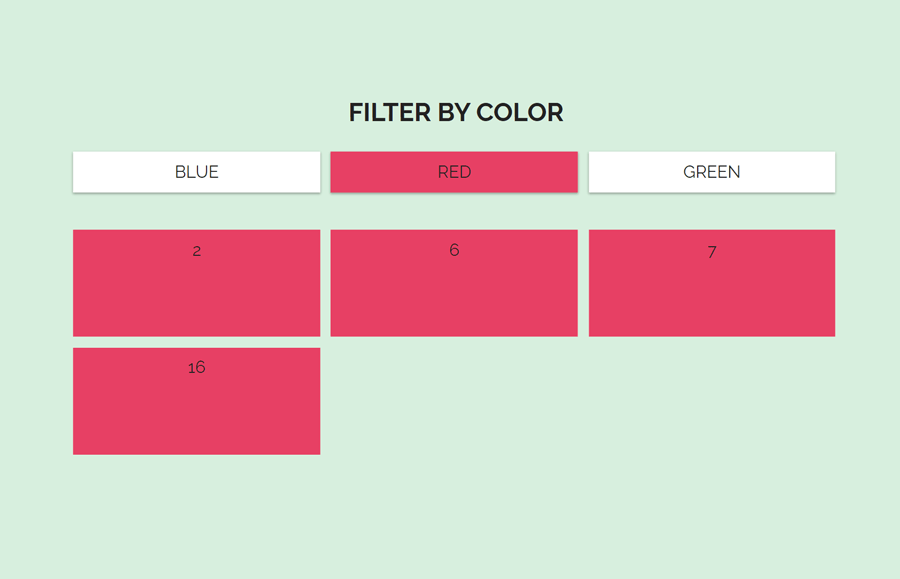Click the card labeled 16
This screenshot has height=579, width=900.
(x=196, y=400)
